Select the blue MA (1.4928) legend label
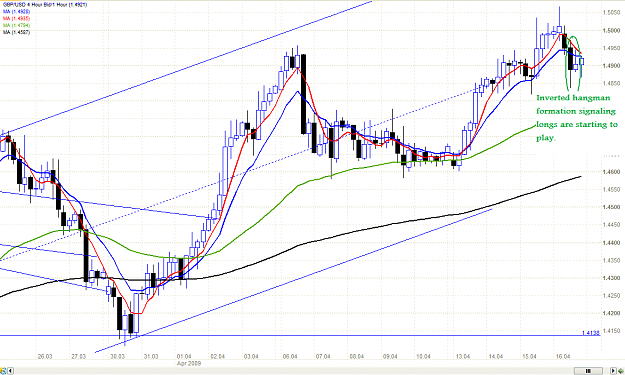Screen dimensions: 625x375 [16, 12]
